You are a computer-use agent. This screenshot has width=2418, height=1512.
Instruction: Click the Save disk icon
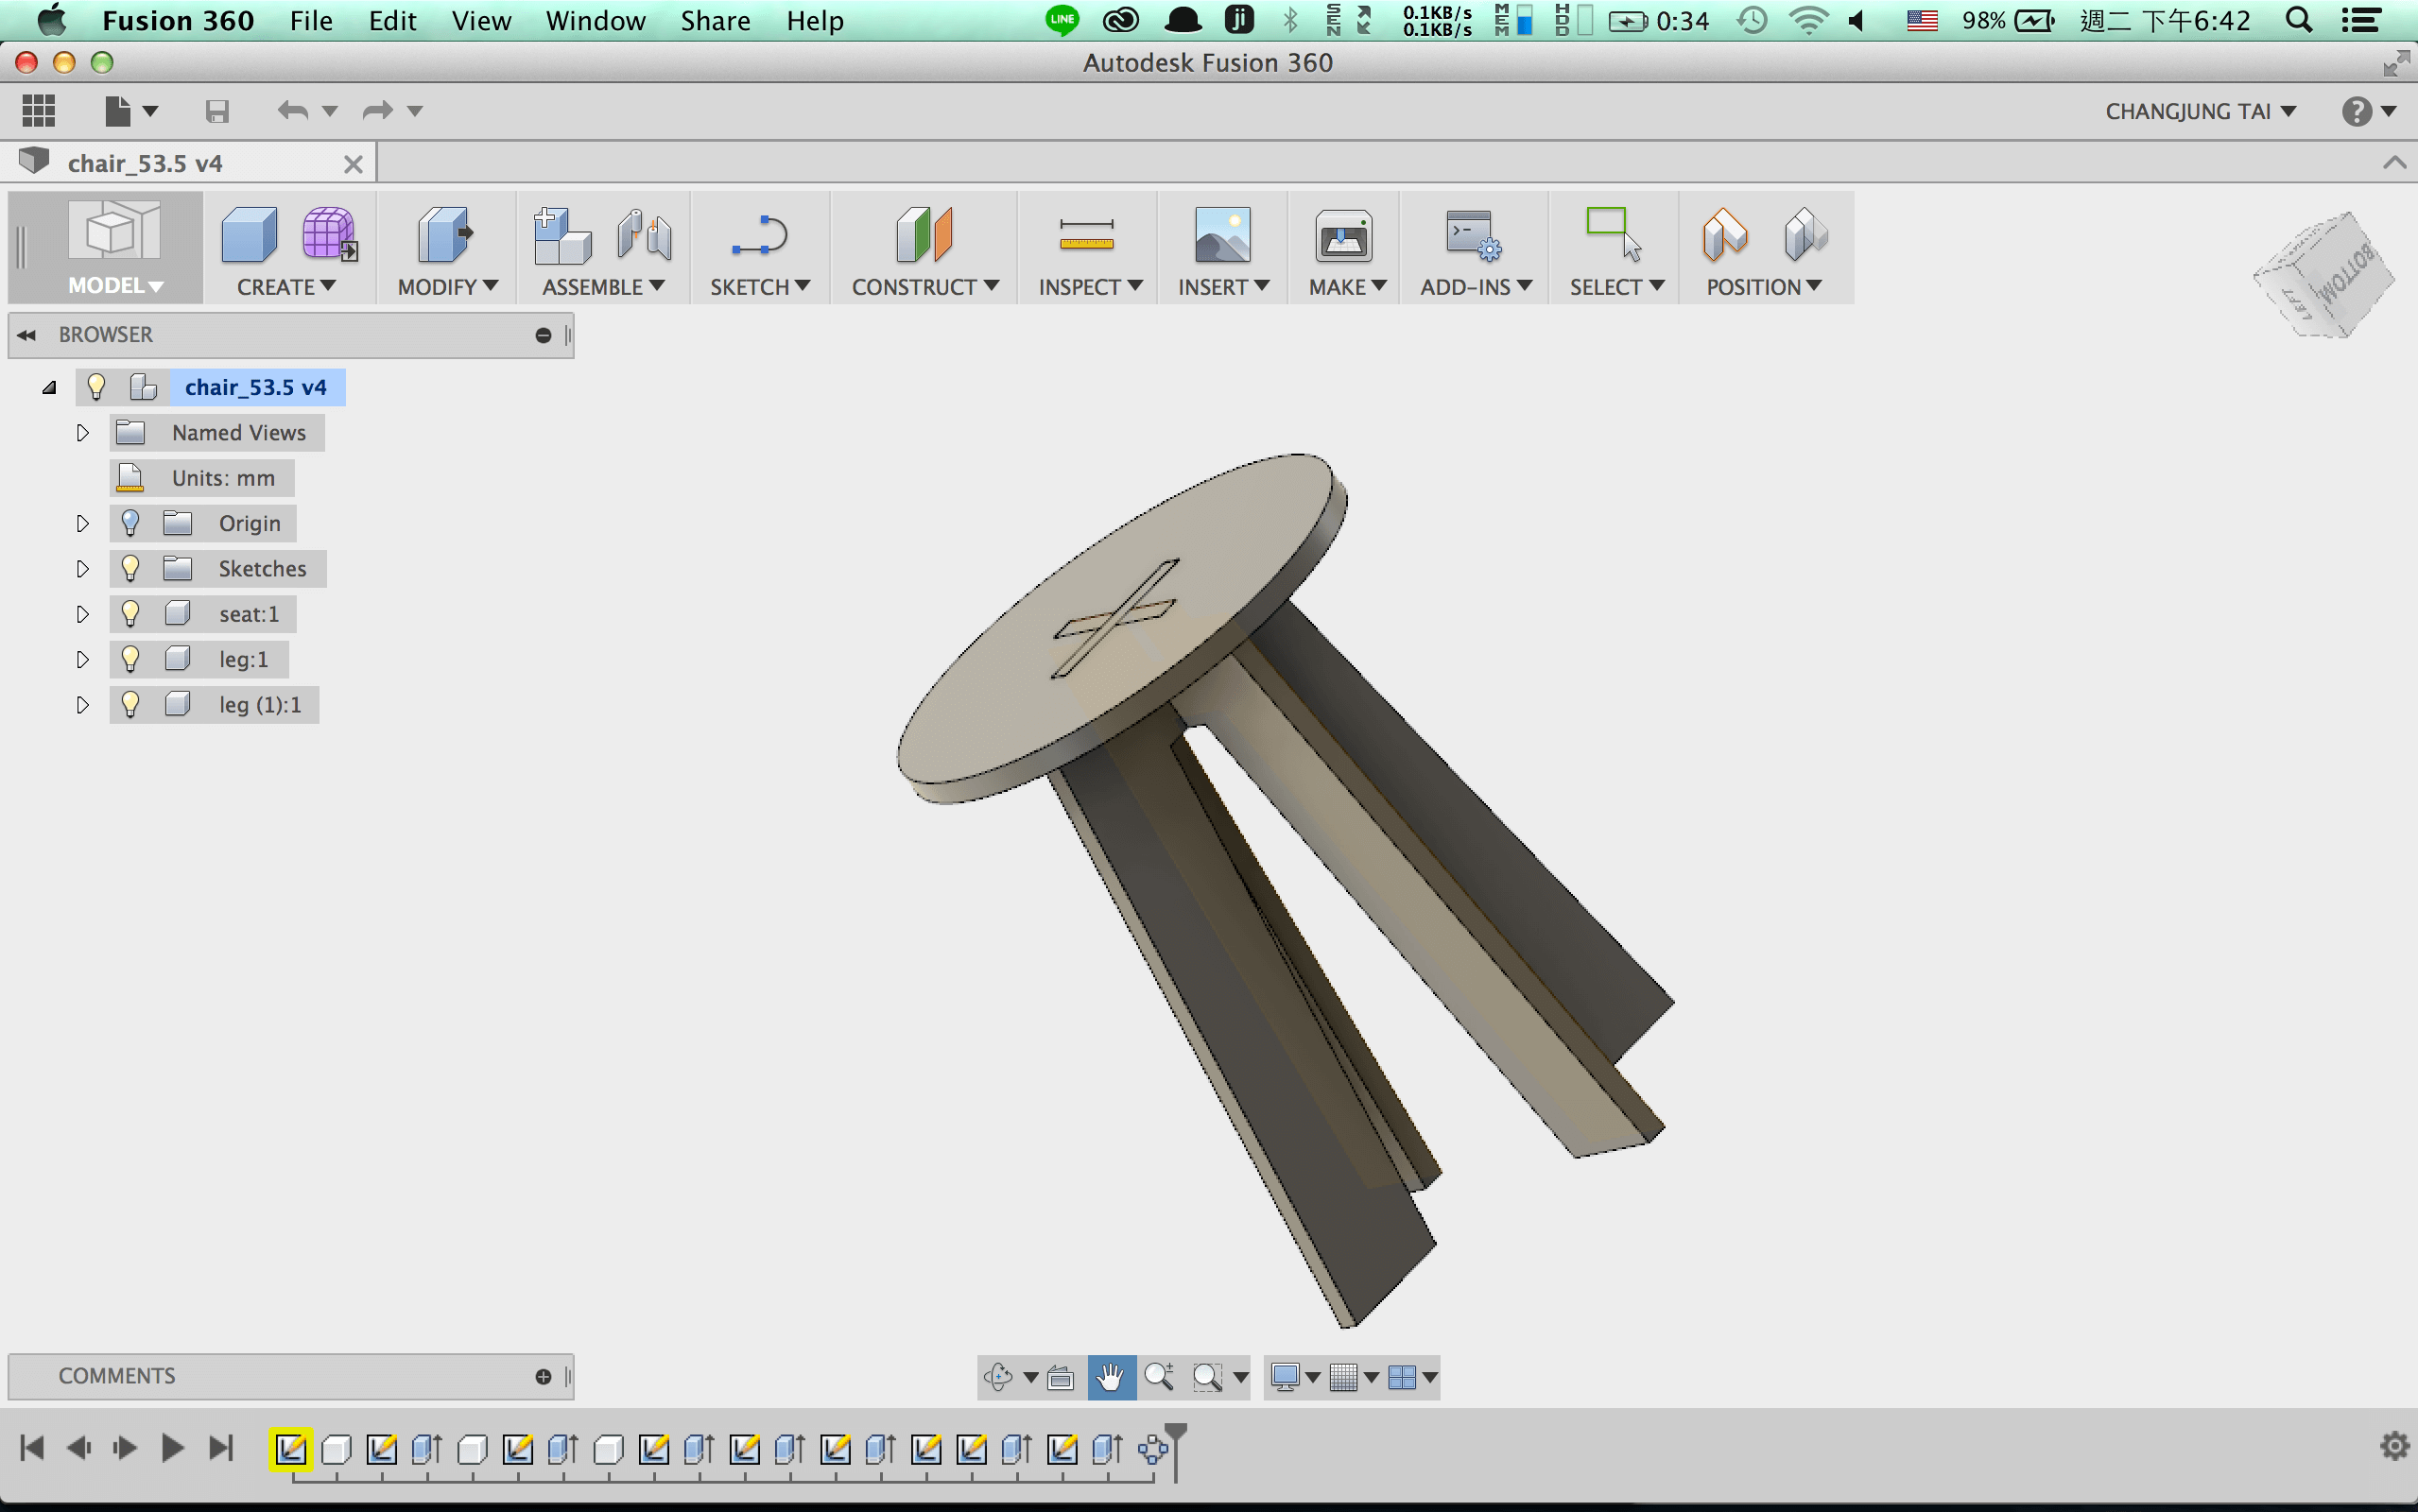[217, 111]
